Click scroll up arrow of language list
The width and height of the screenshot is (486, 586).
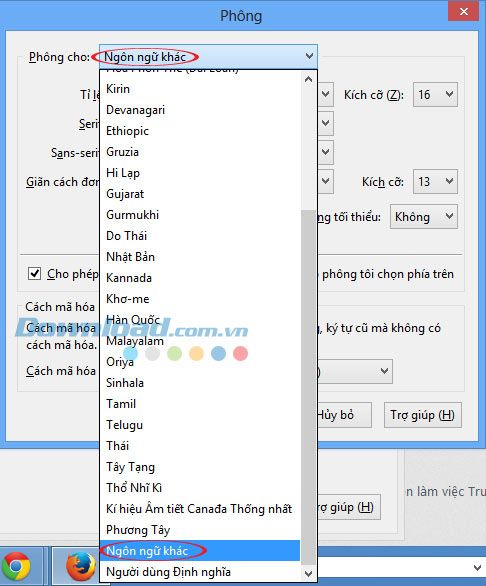tap(308, 79)
